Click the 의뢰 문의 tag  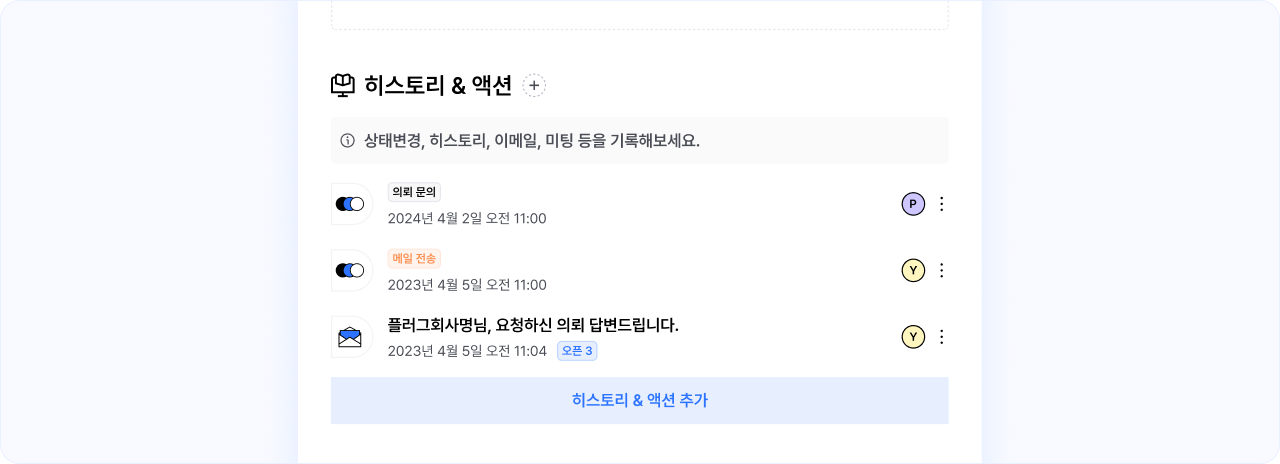click(414, 192)
